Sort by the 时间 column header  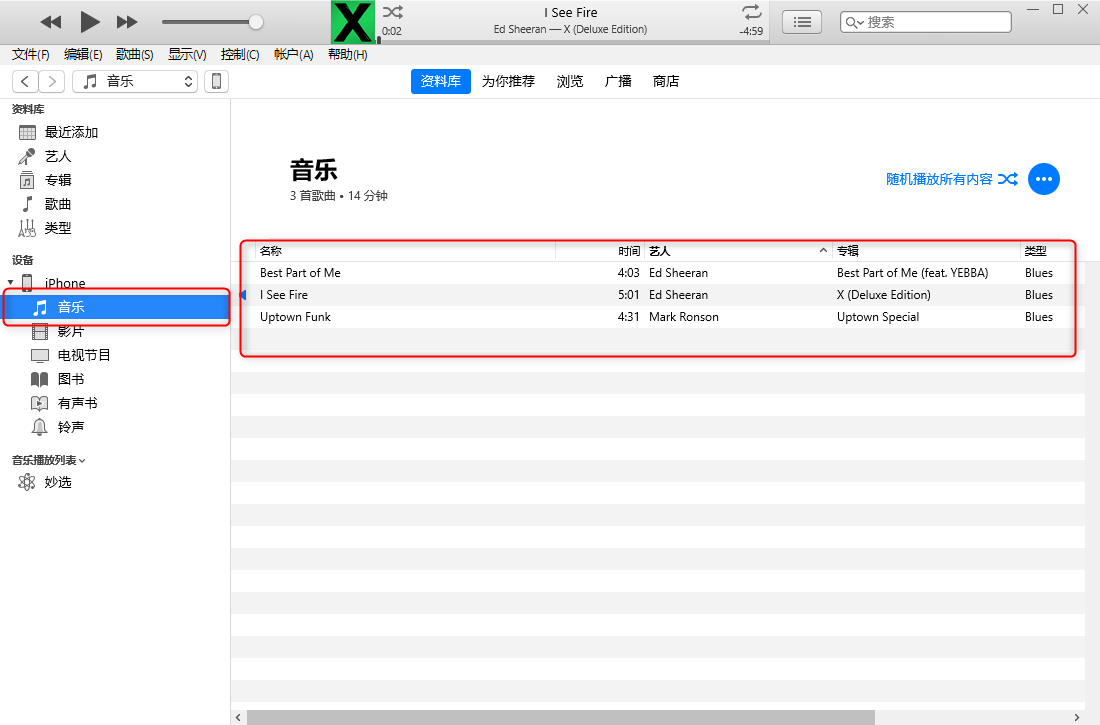(600, 251)
